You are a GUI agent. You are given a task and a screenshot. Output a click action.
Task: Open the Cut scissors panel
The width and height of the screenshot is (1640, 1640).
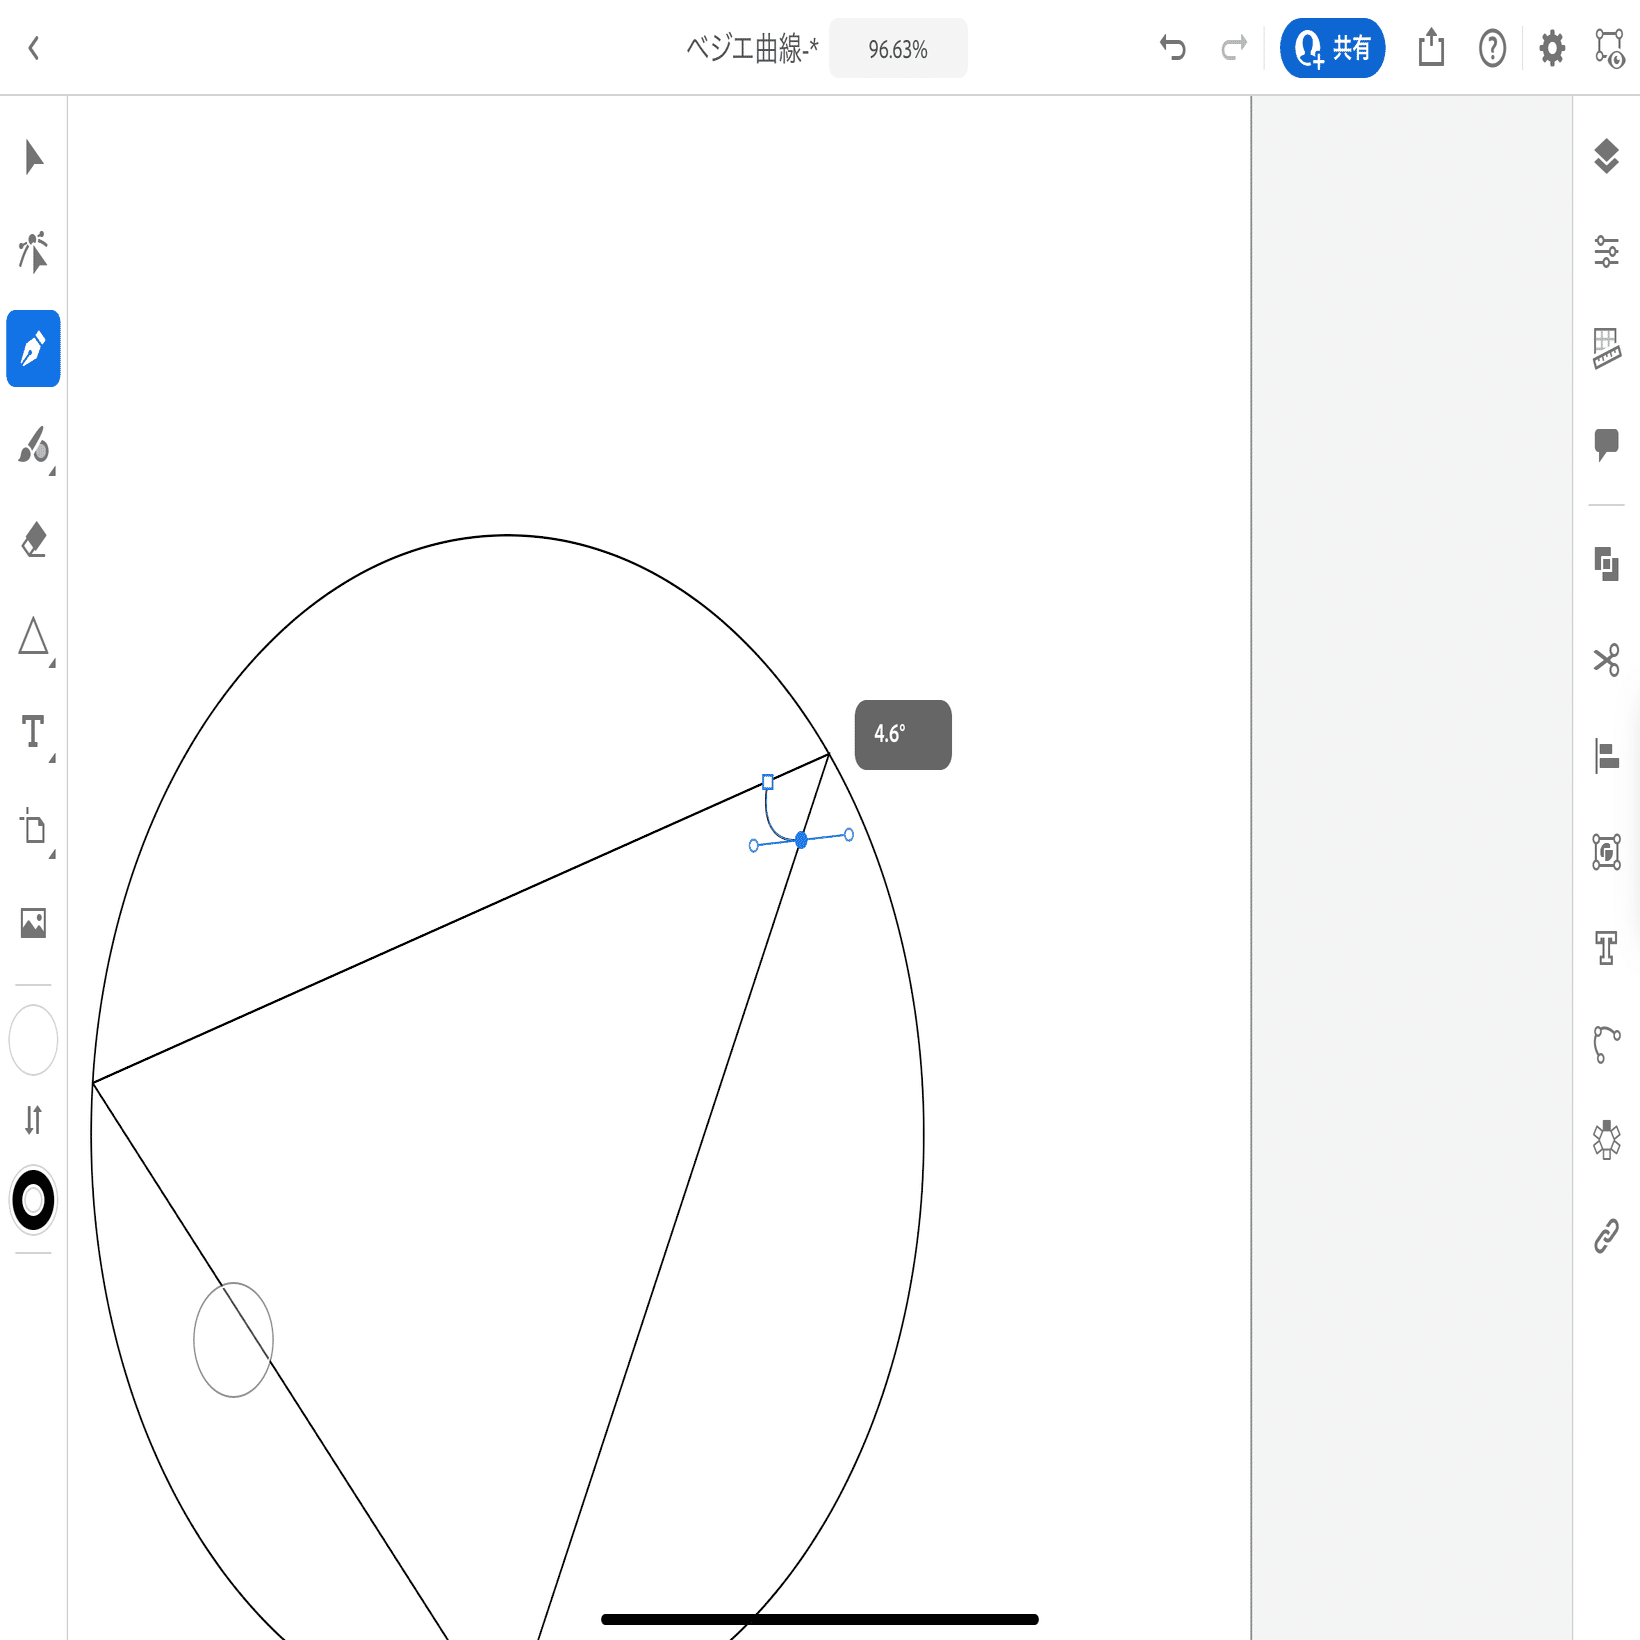click(1606, 660)
